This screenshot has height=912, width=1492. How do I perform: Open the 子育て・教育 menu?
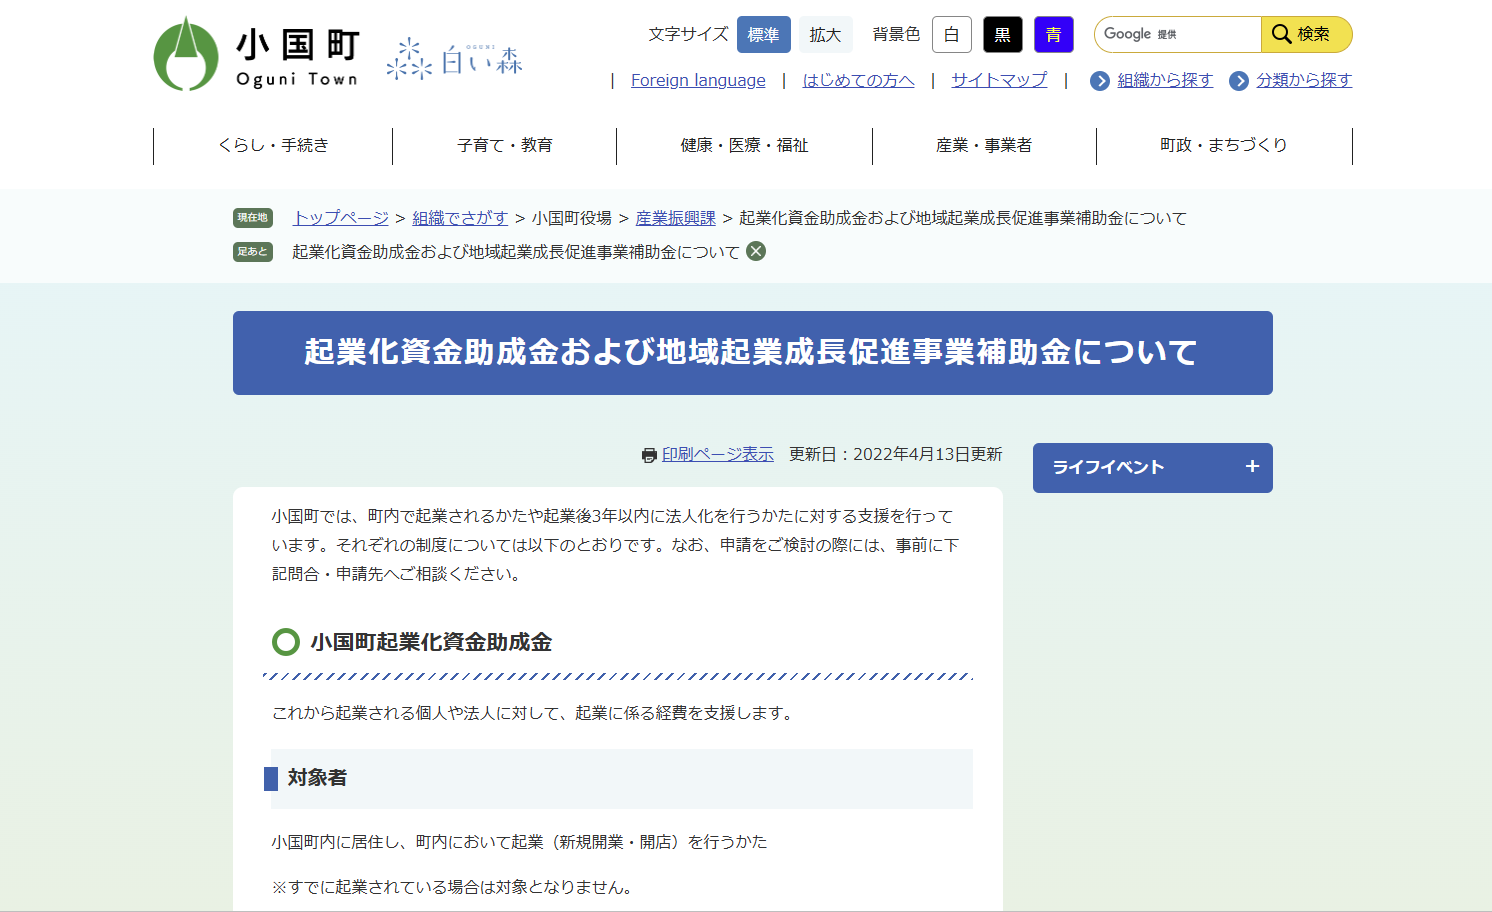point(505,145)
